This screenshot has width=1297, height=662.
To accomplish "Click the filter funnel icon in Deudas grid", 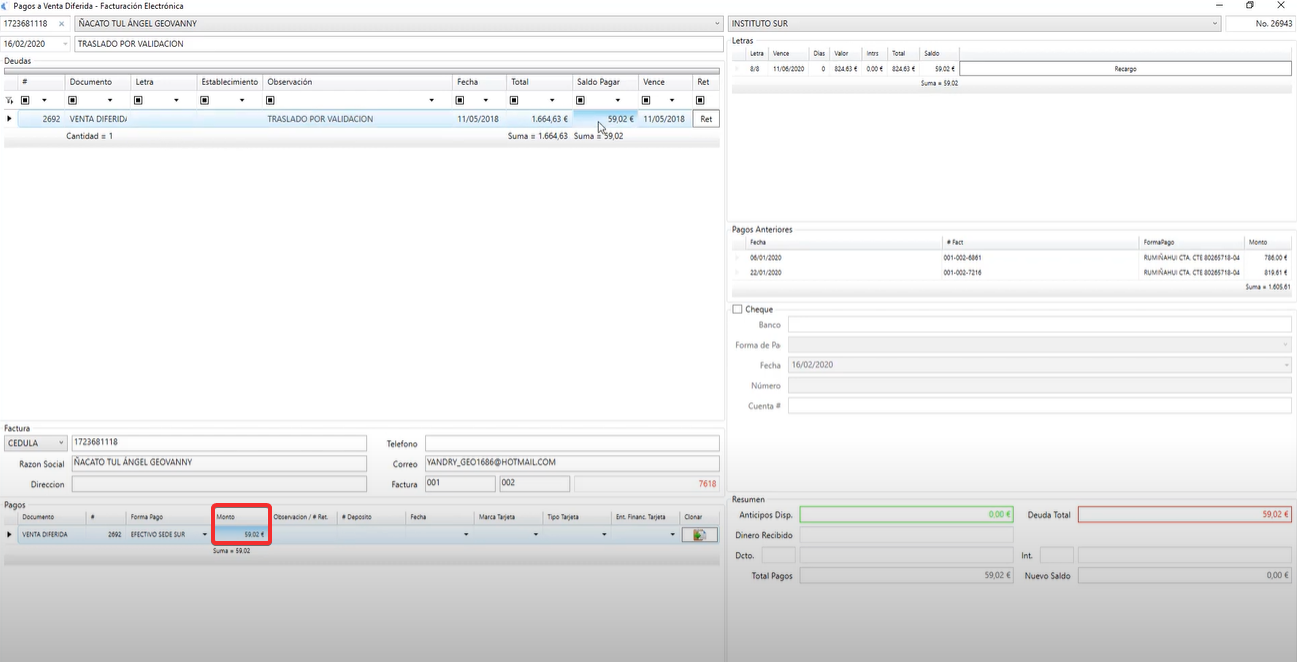I will tap(10, 101).
